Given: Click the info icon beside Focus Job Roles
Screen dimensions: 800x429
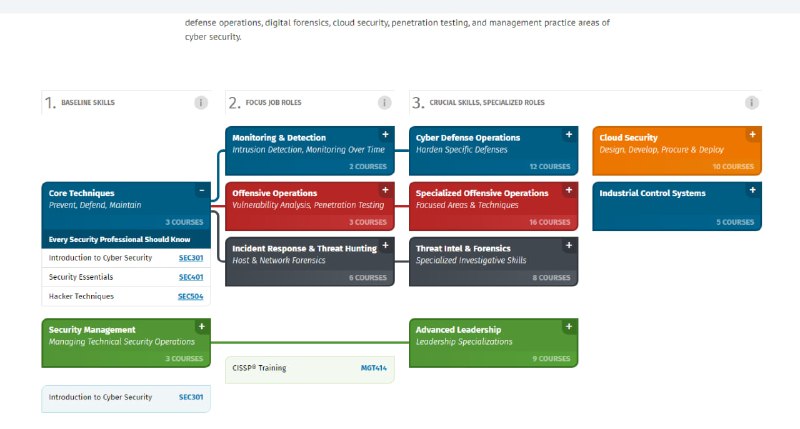Looking at the screenshot, I should [x=385, y=102].
